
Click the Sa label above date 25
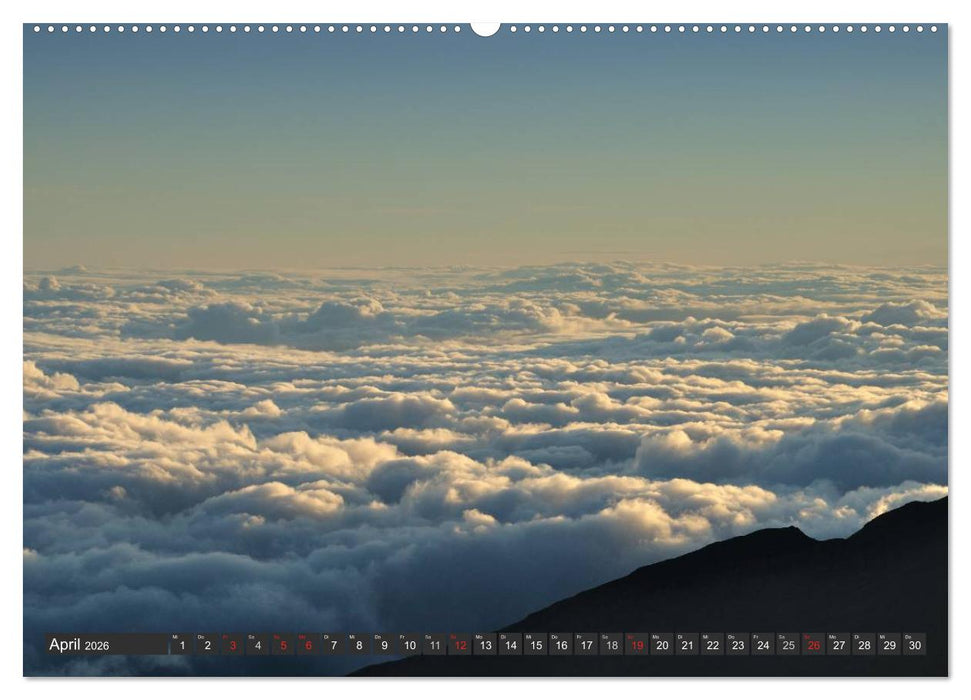[x=782, y=637]
